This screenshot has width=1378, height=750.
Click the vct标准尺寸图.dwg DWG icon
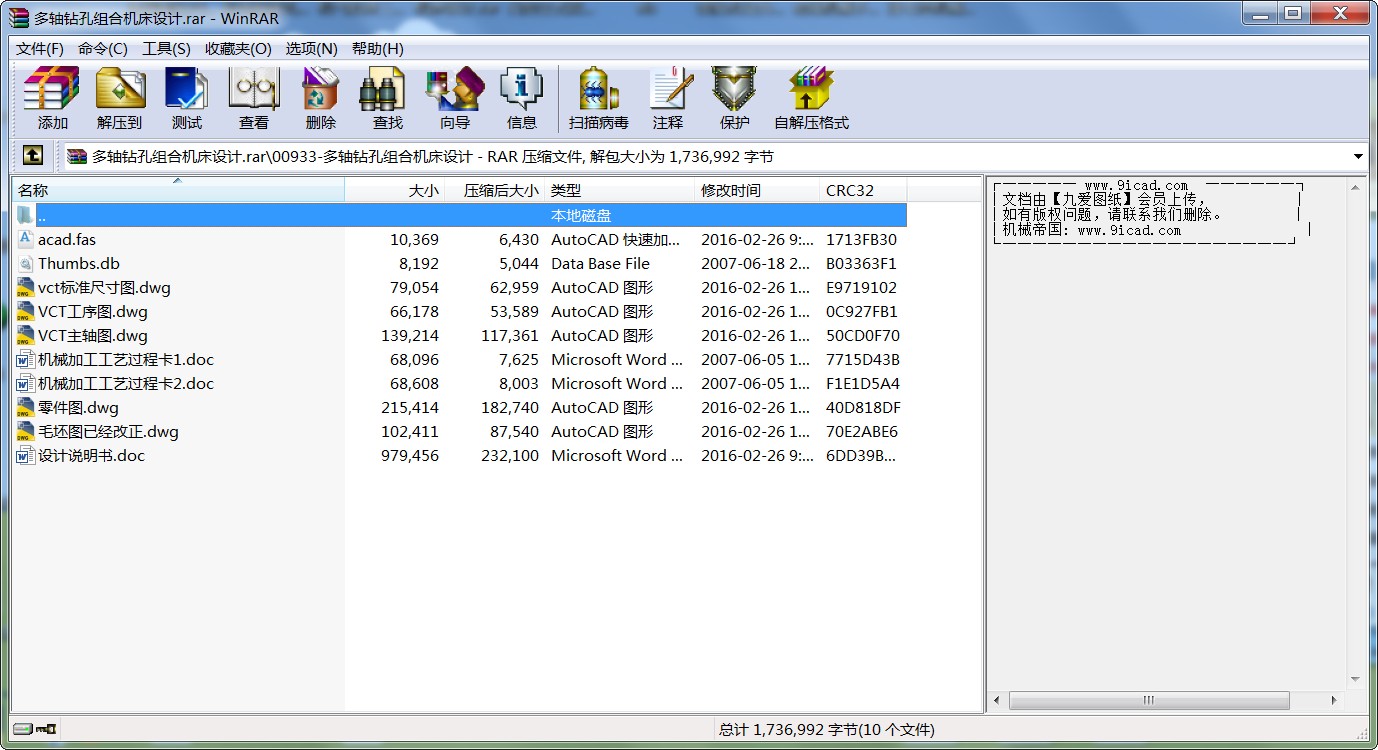click(26, 287)
